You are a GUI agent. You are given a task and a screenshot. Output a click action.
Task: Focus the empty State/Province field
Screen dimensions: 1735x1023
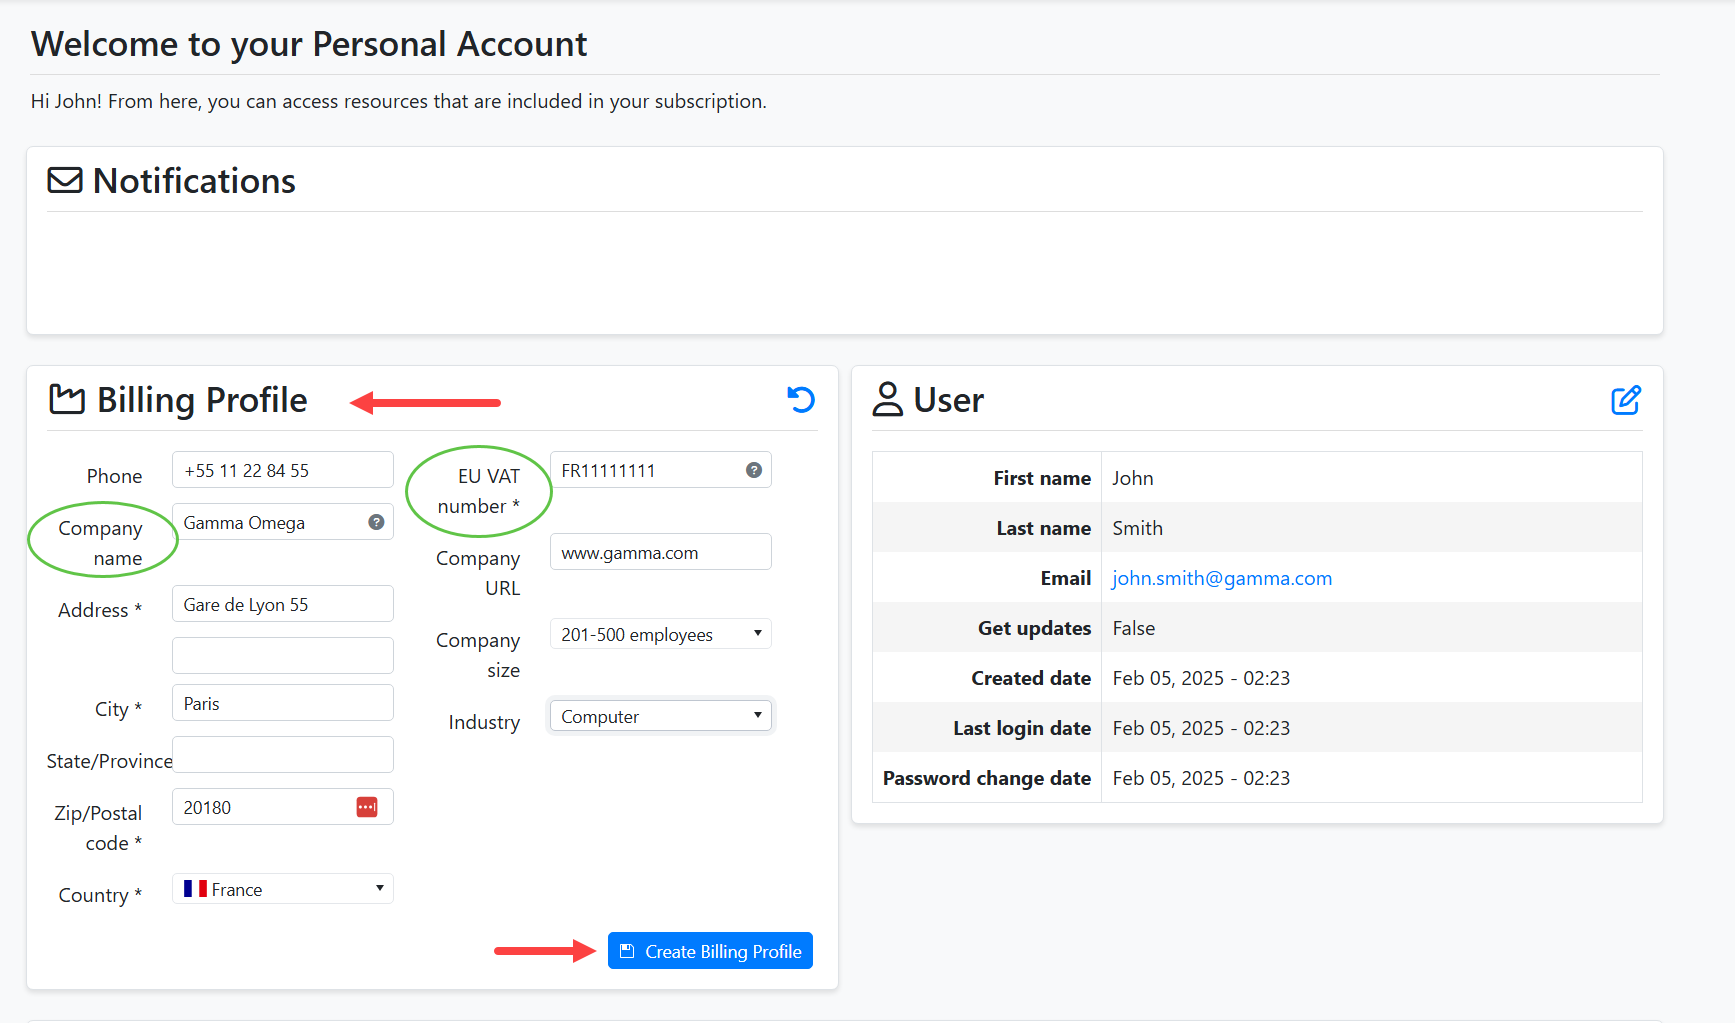coord(283,755)
